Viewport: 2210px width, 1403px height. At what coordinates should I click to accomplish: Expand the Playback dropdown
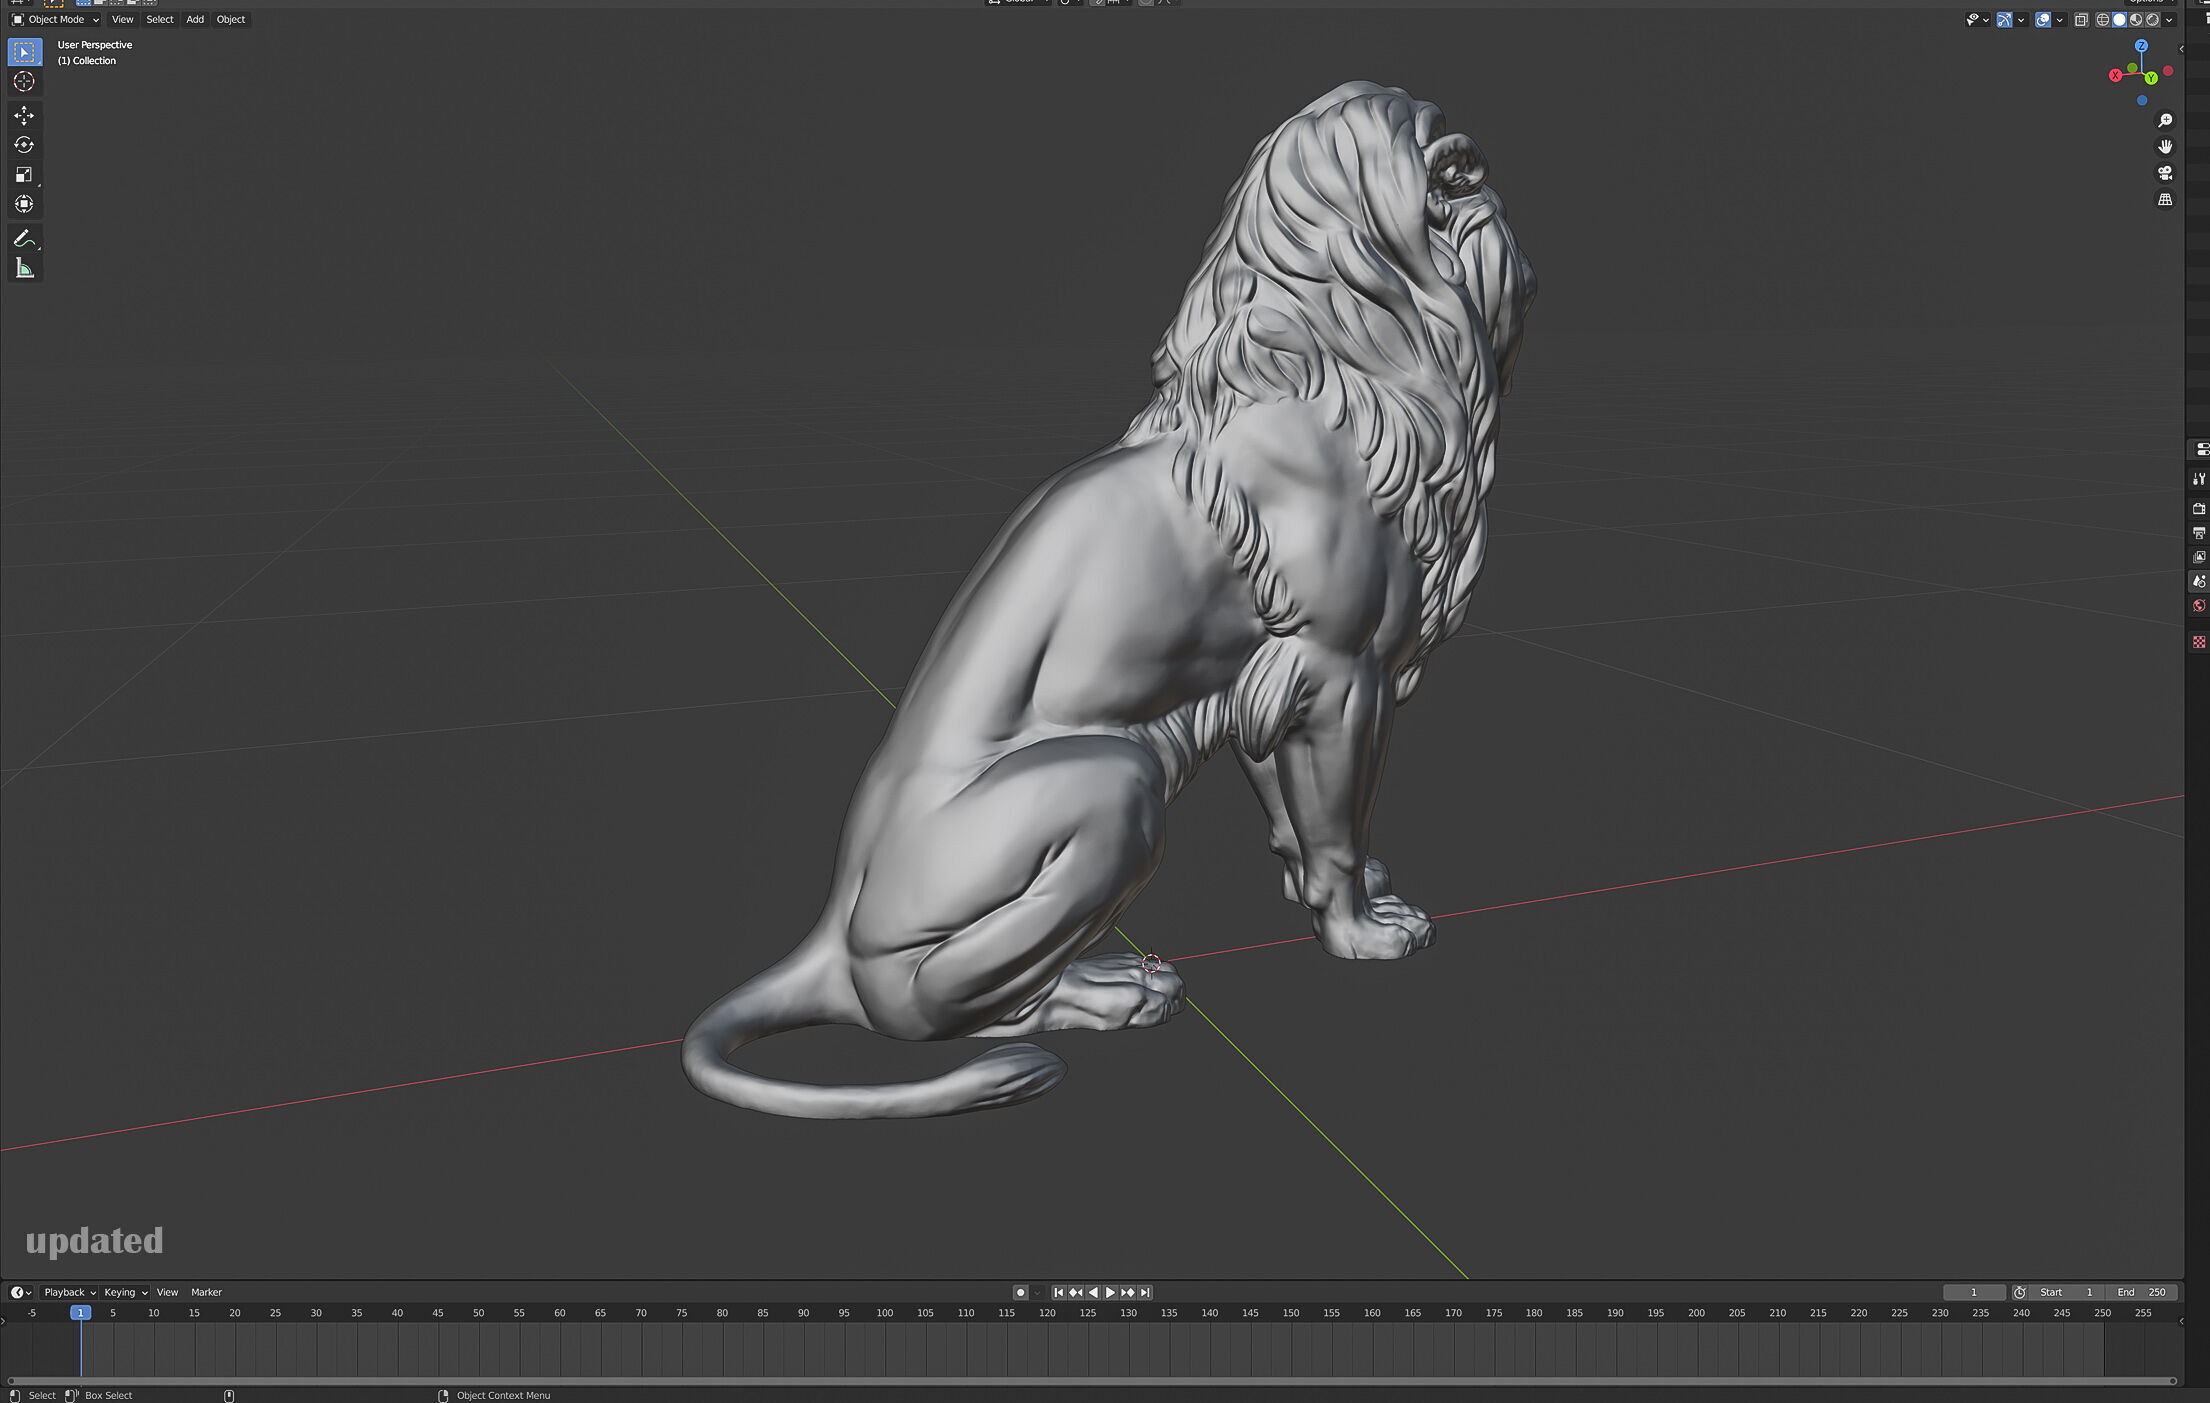[x=69, y=1292]
